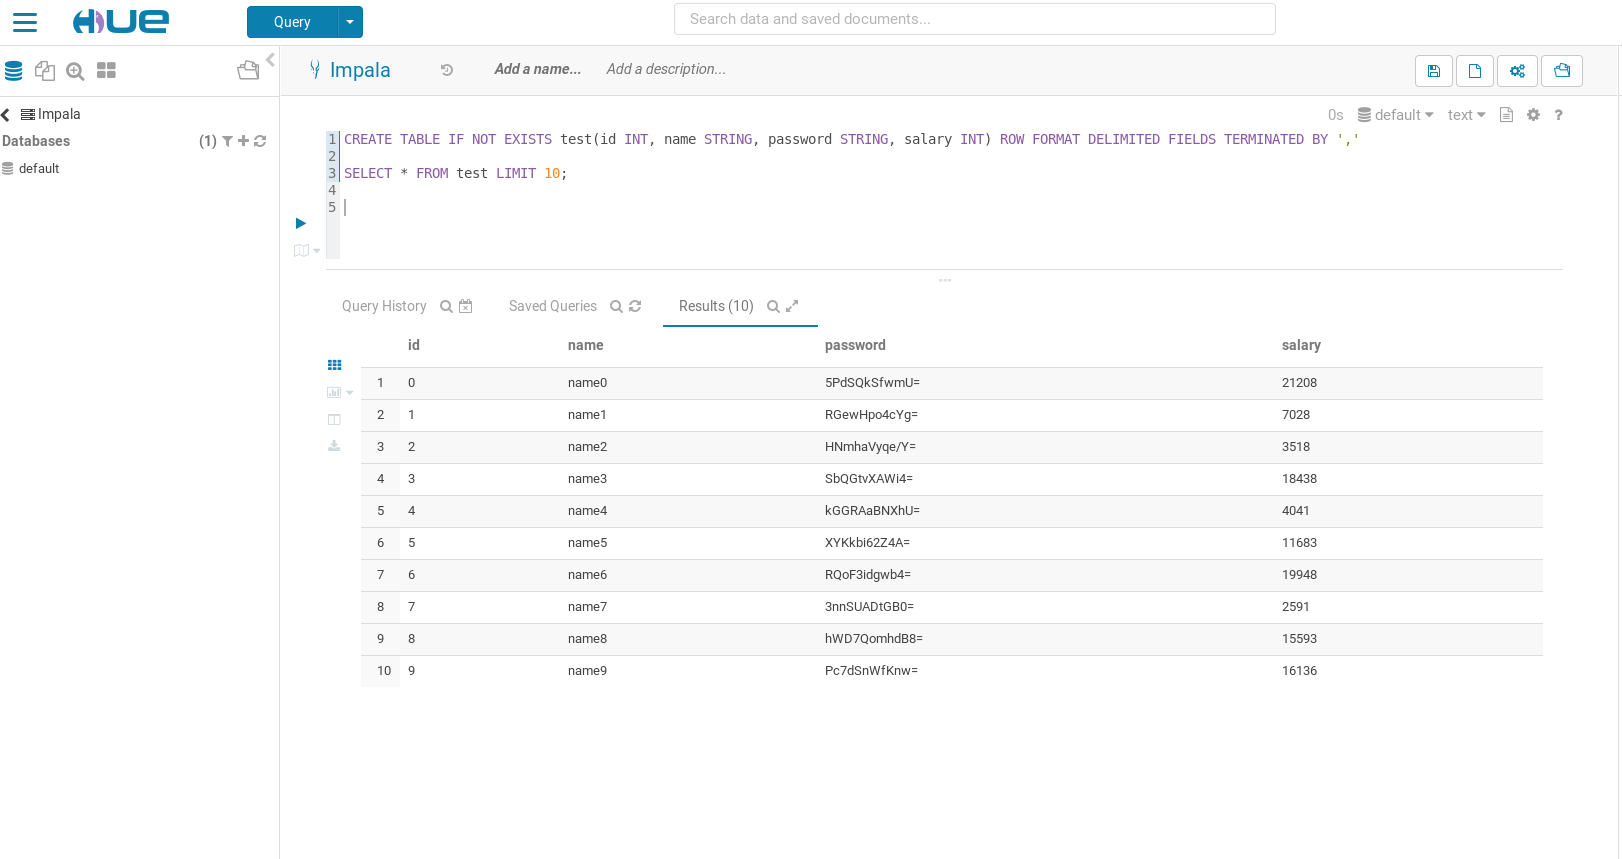
Task: Search the saved queries
Action: coord(616,307)
